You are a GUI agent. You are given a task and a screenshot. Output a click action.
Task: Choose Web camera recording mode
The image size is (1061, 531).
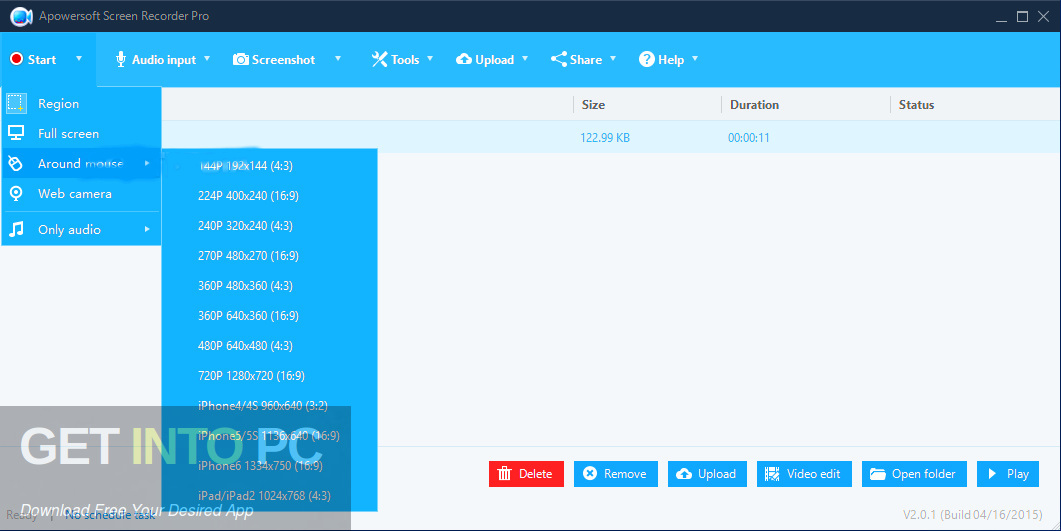(81, 193)
